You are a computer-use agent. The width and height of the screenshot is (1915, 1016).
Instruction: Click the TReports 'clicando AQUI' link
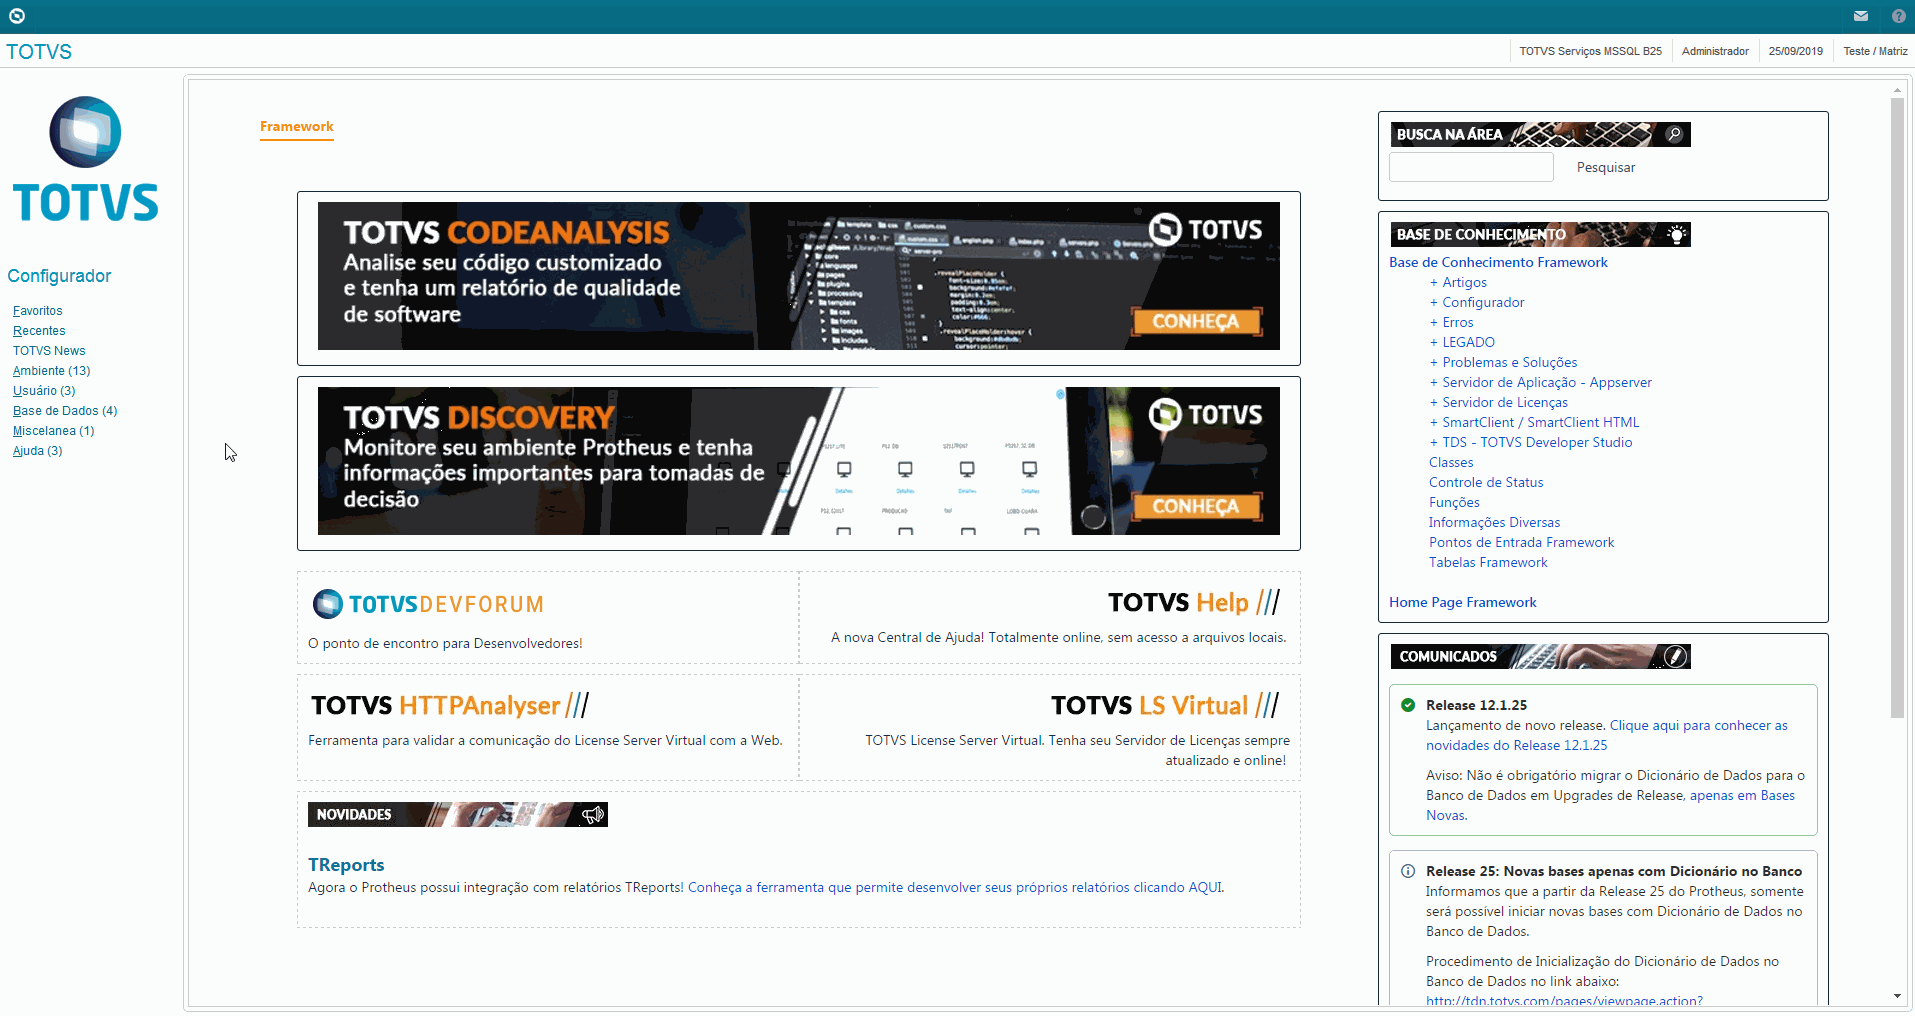(955, 887)
